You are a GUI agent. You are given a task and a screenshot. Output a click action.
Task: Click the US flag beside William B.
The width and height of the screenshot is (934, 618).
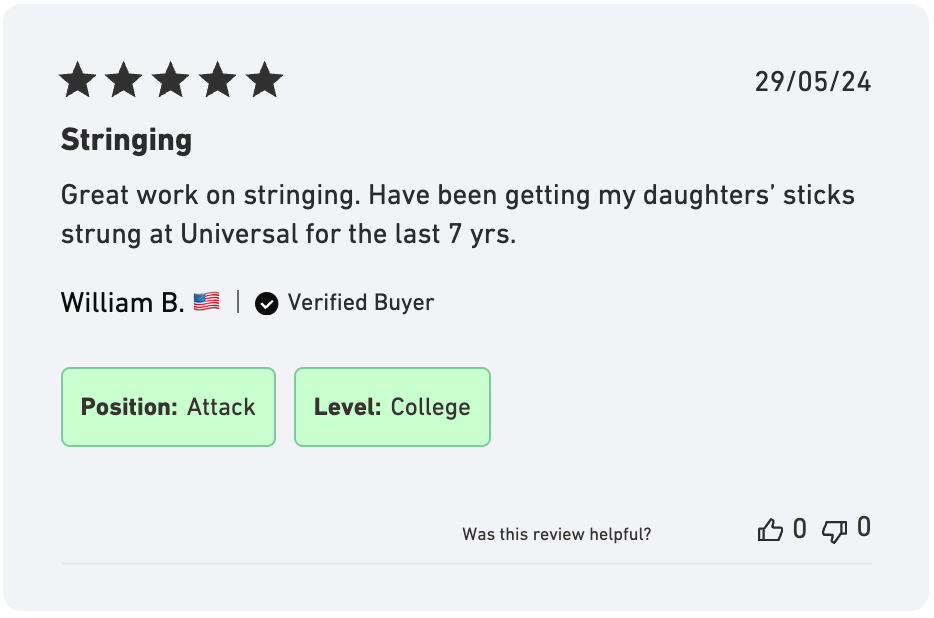pyautogui.click(x=207, y=302)
